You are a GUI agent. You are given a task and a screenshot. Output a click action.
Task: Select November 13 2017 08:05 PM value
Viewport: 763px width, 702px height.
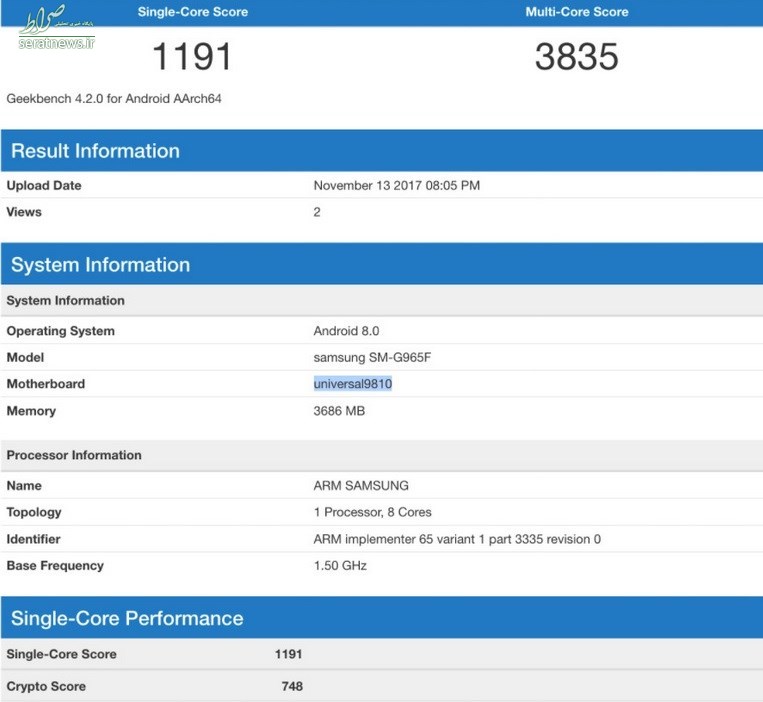coord(397,185)
